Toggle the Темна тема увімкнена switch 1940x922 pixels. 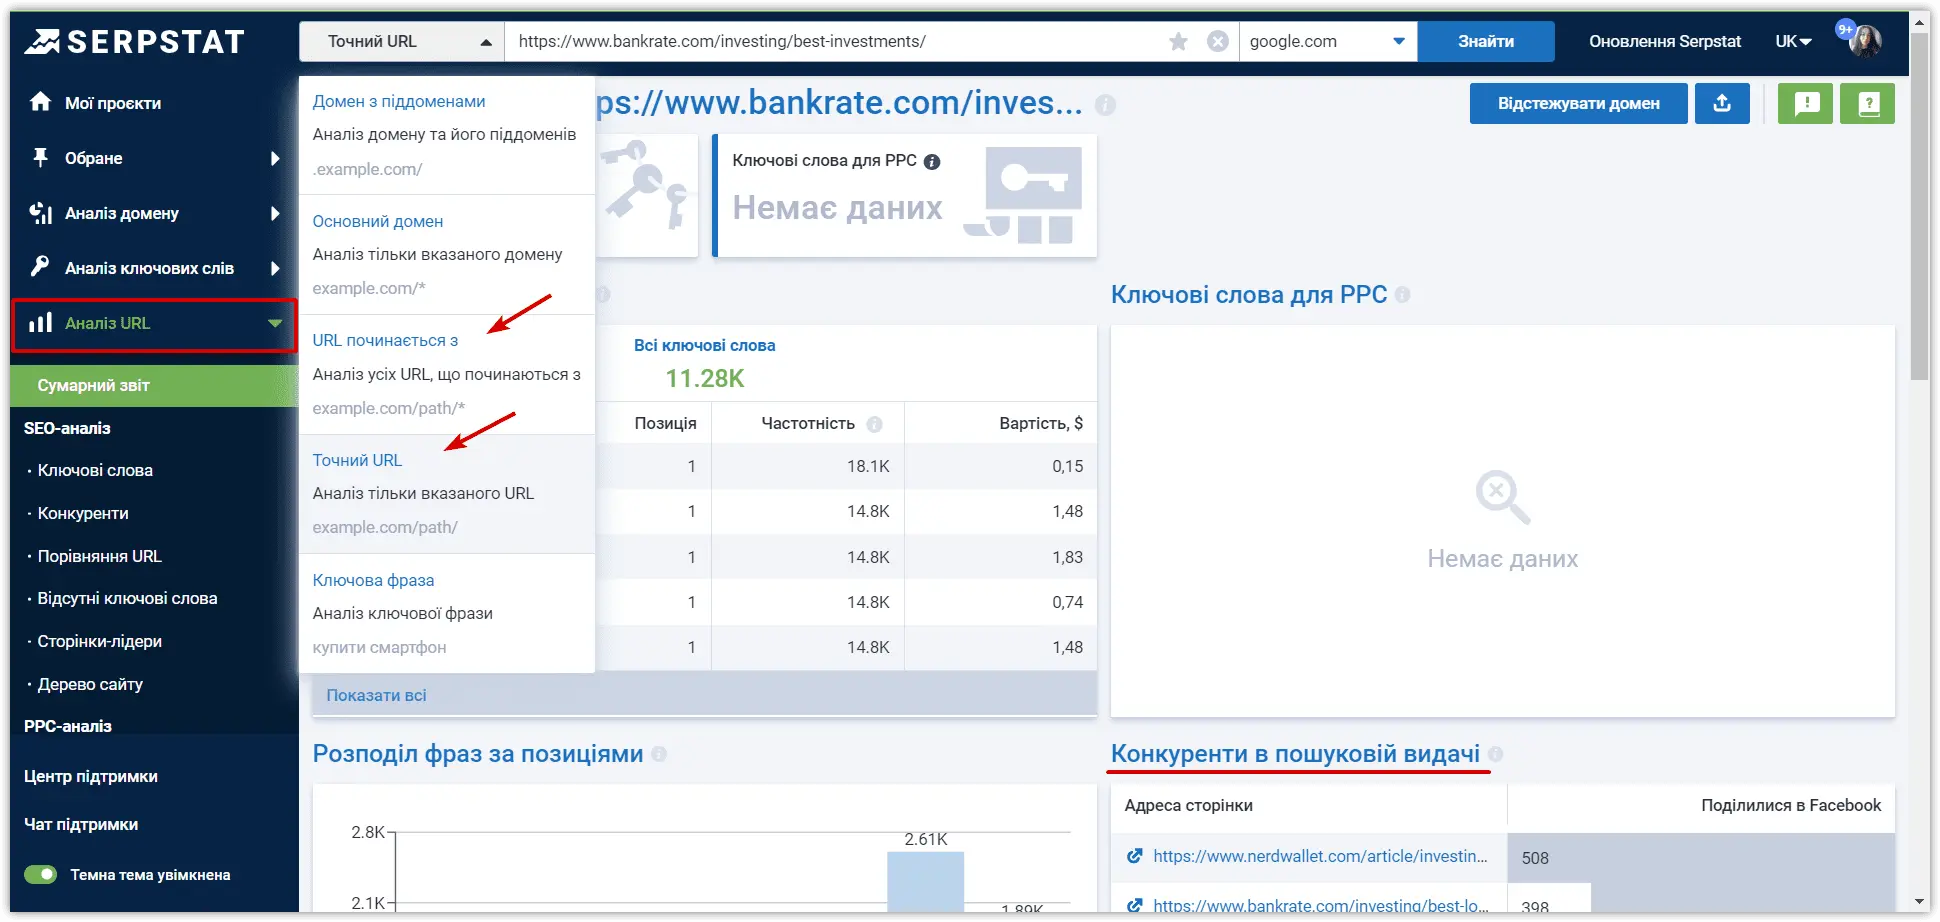41,874
